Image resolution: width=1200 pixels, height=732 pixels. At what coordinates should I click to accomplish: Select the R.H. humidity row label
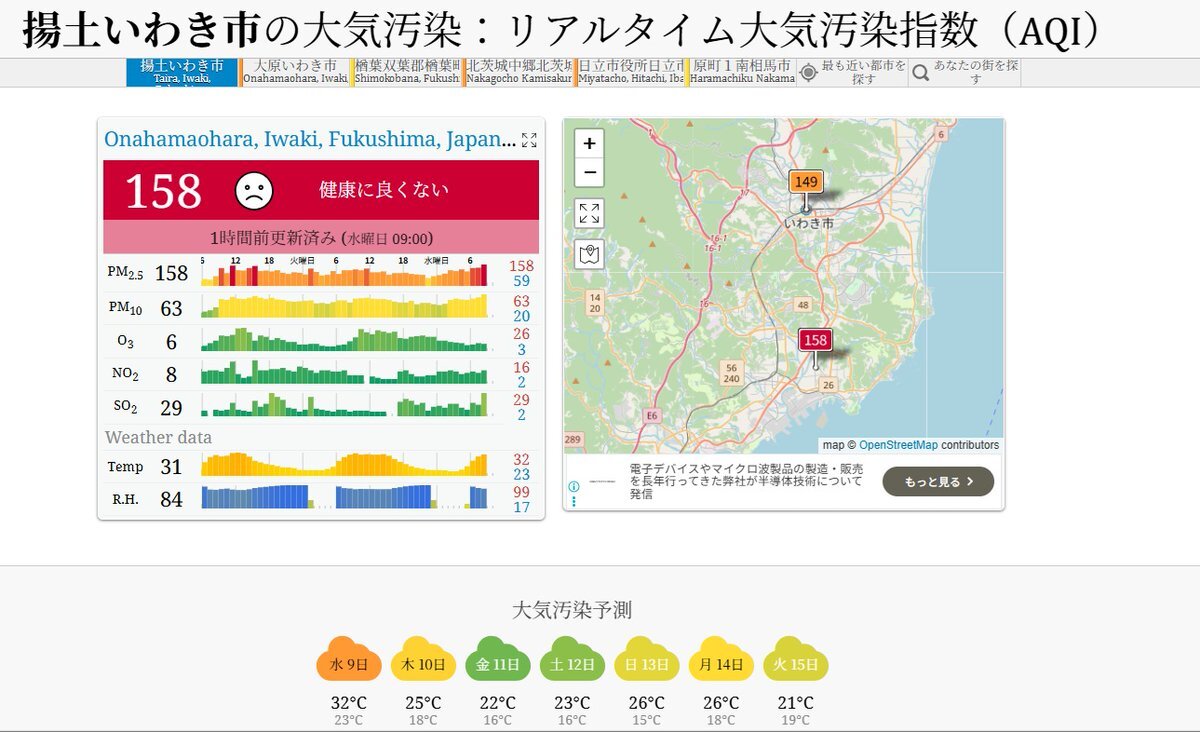(126, 498)
